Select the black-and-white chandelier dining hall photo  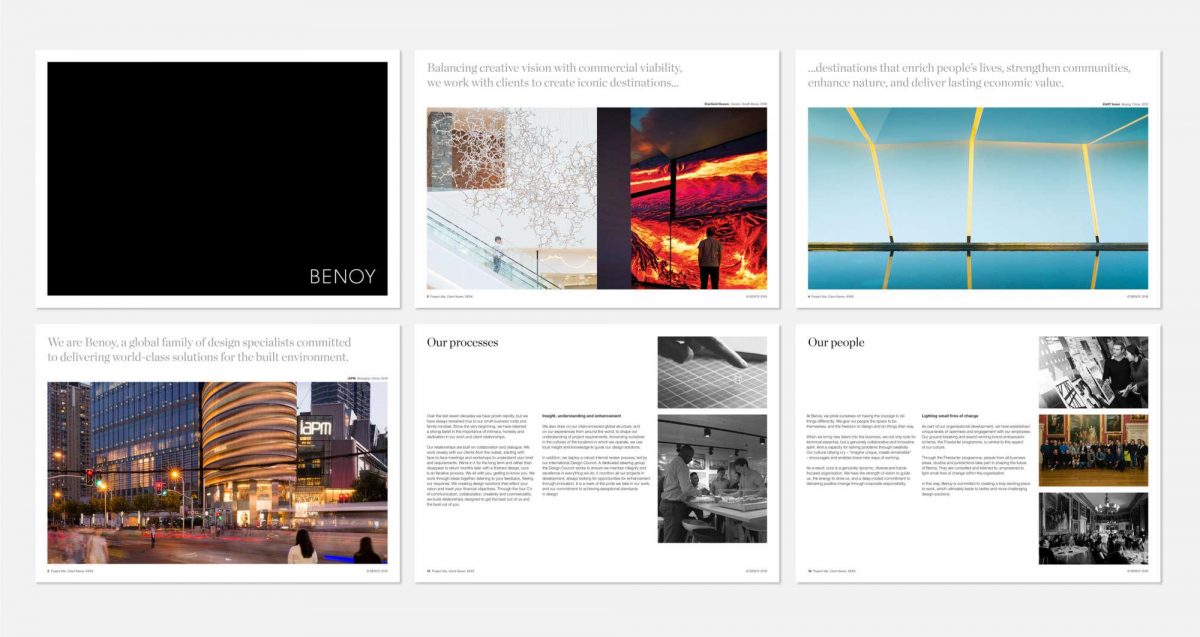point(1093,527)
